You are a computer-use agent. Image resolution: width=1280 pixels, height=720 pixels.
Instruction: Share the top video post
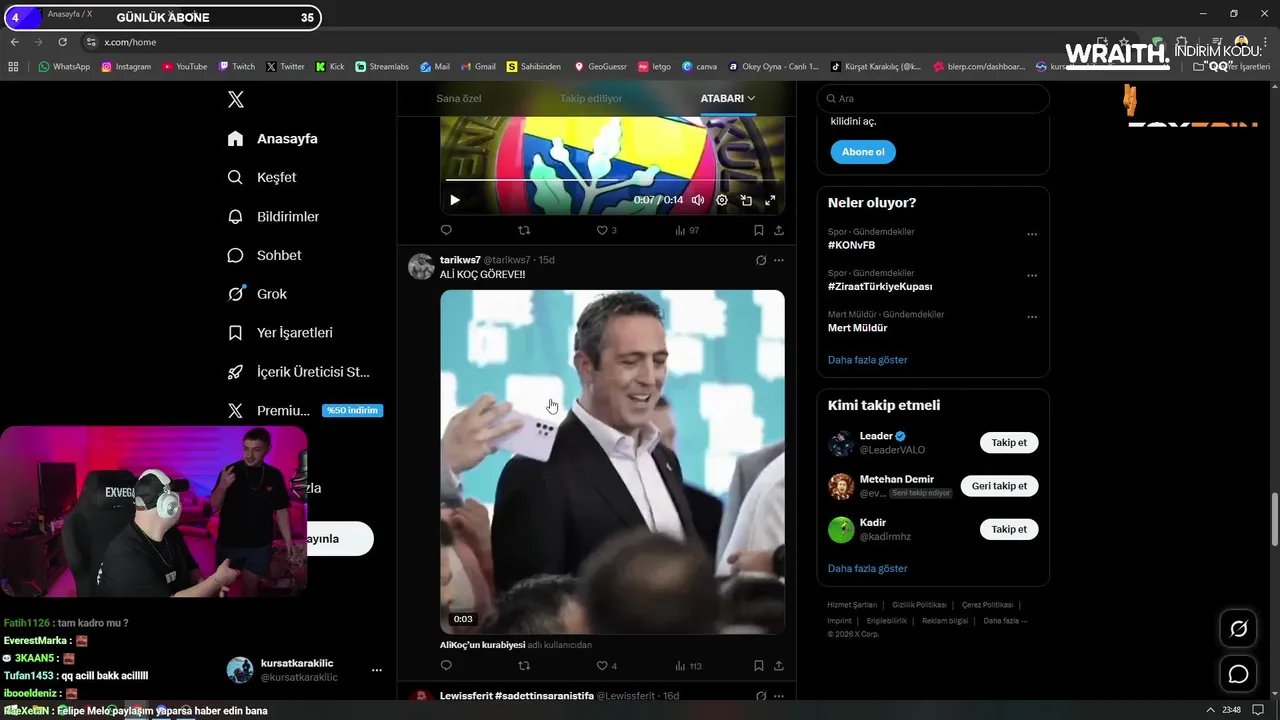(x=779, y=230)
